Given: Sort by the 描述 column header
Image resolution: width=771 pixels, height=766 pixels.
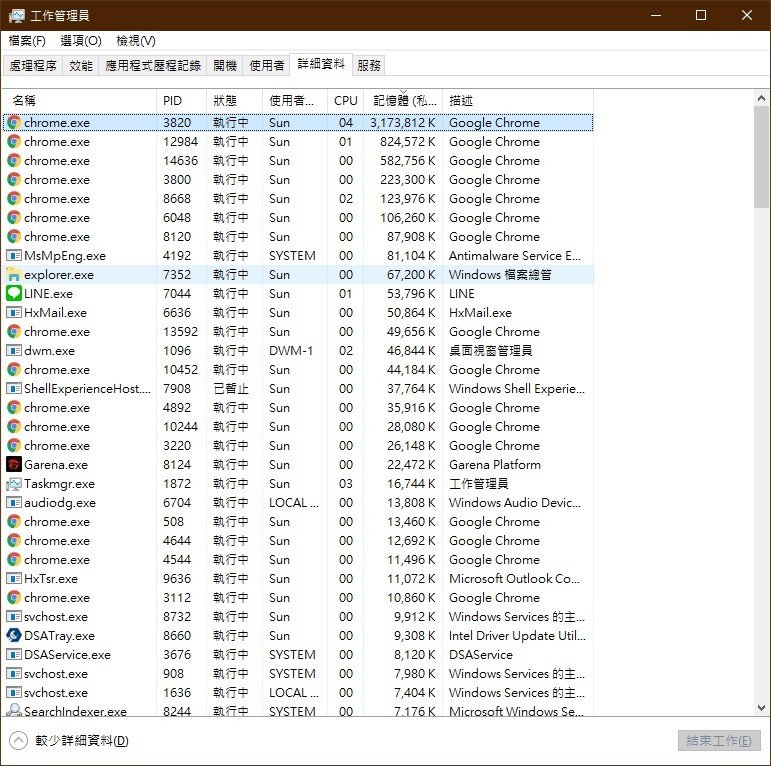Looking at the screenshot, I should [518, 101].
